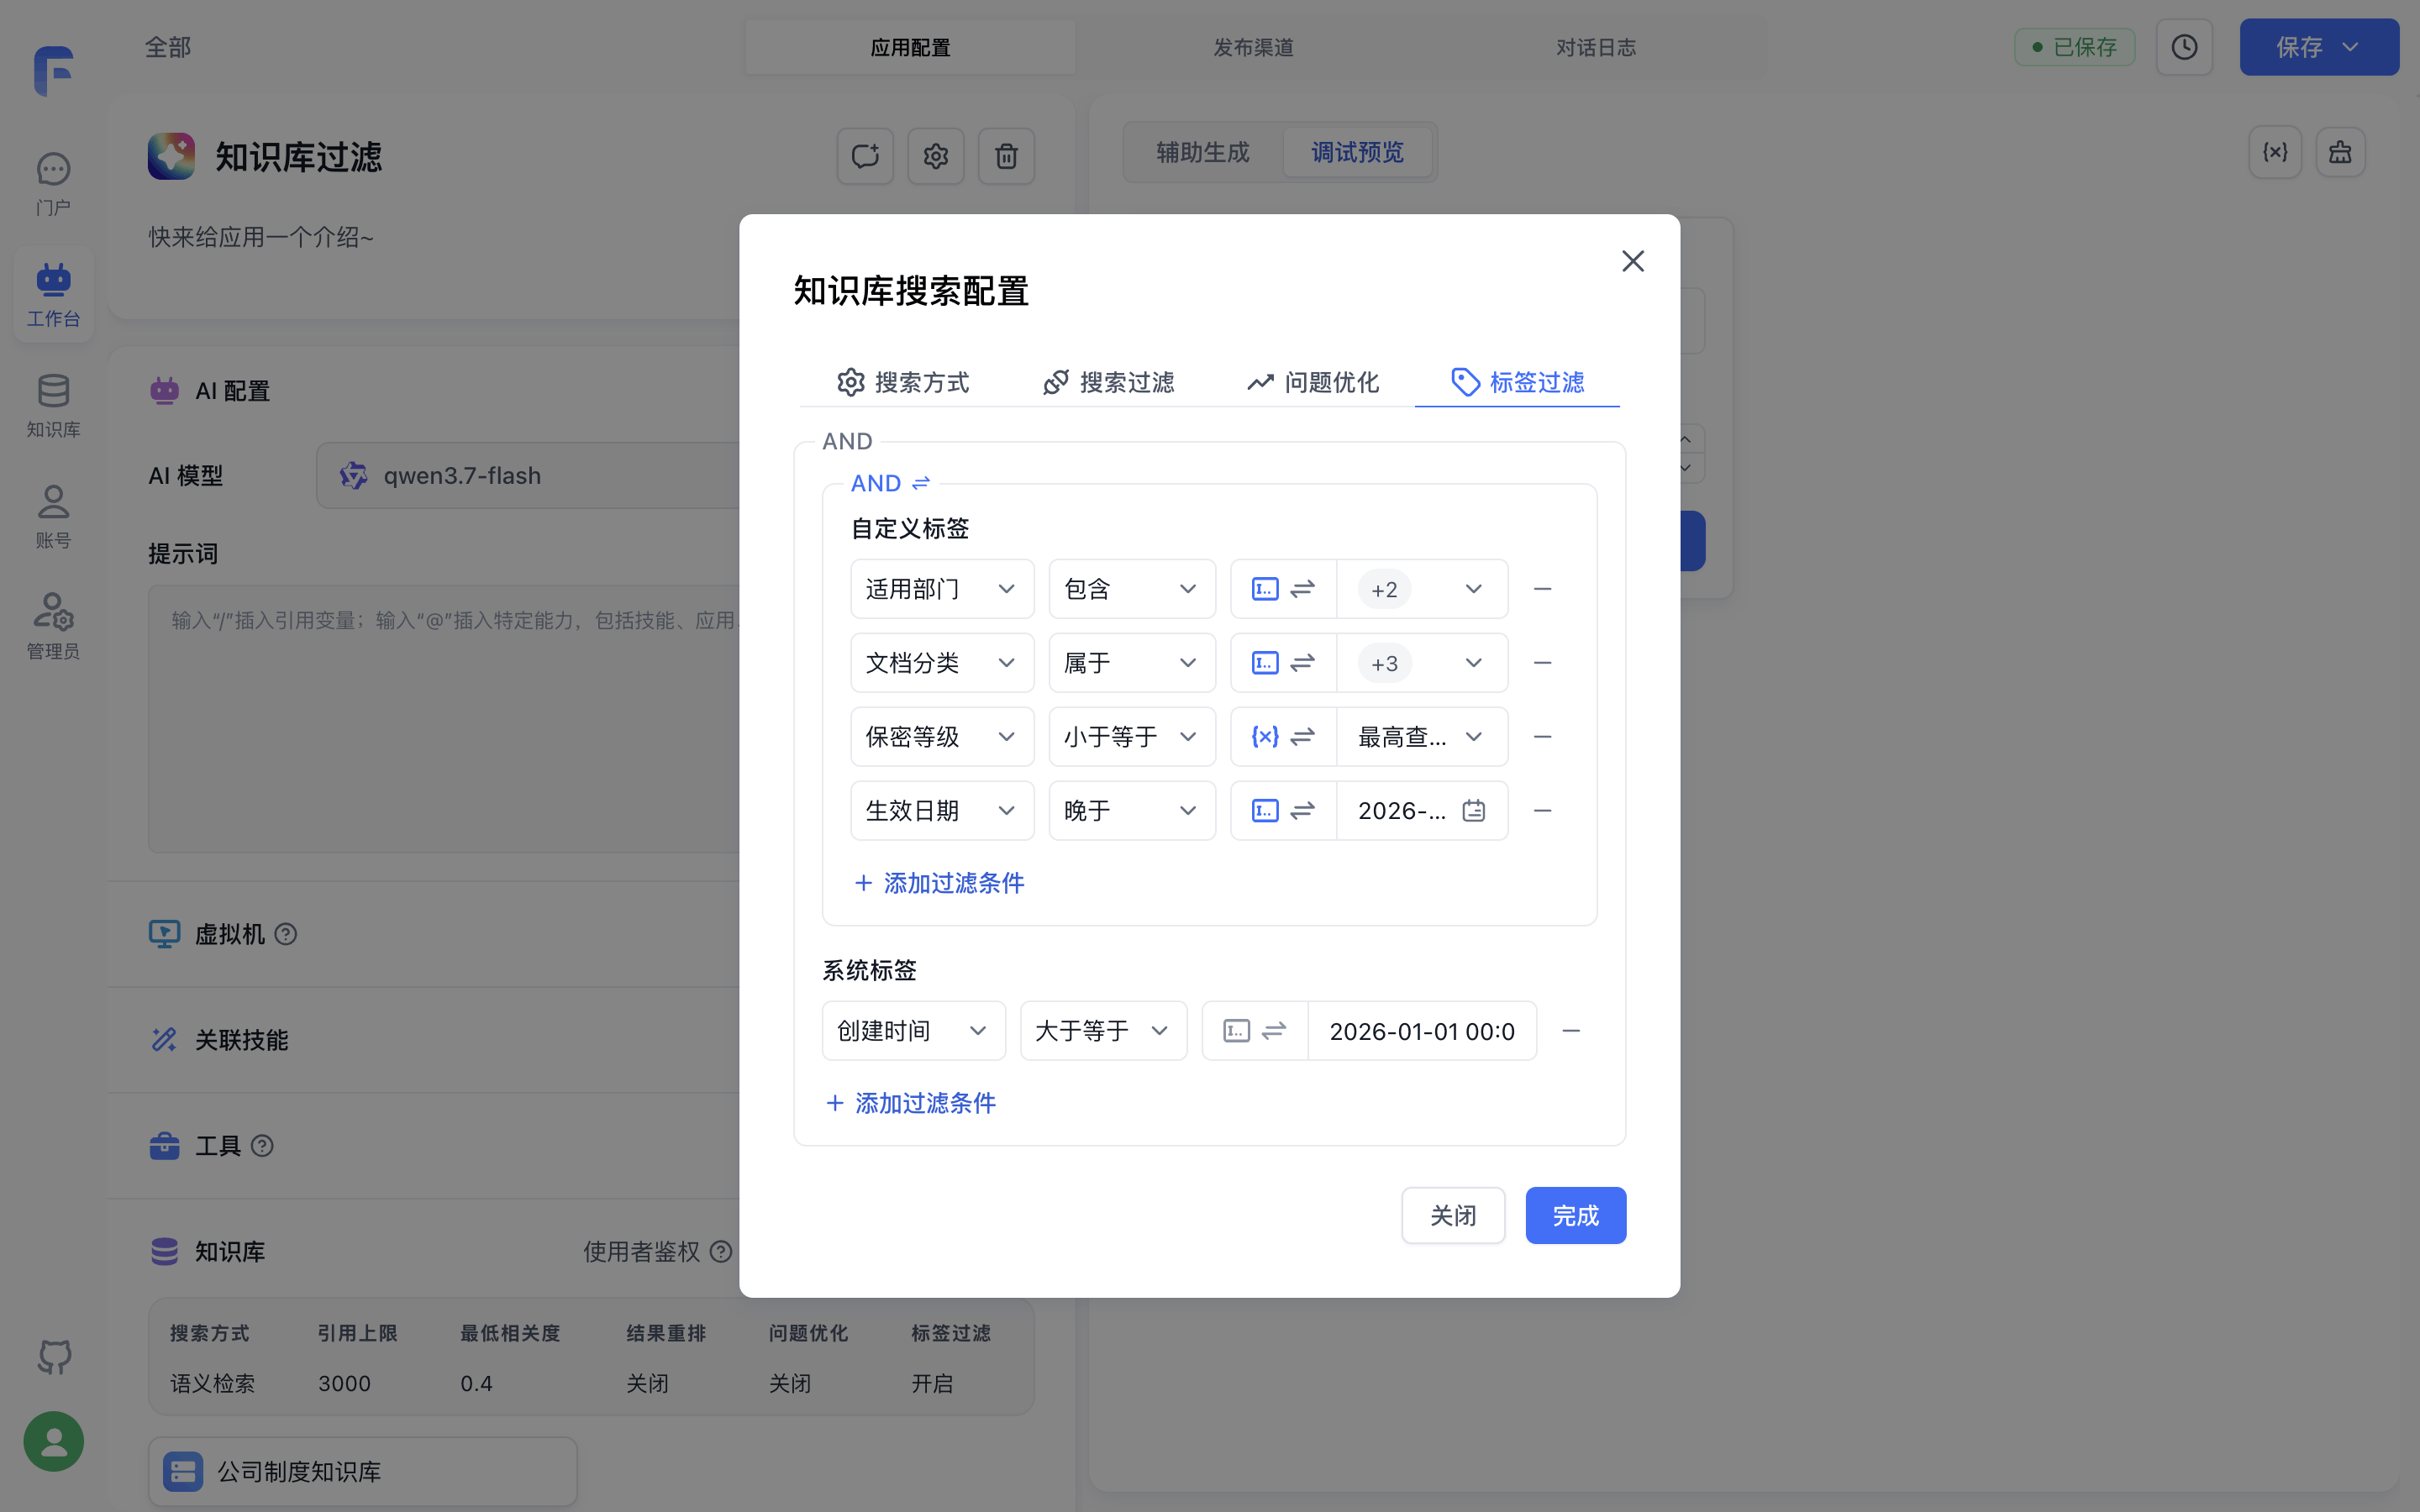Open the GitHub icon in sidebar

54,1357
